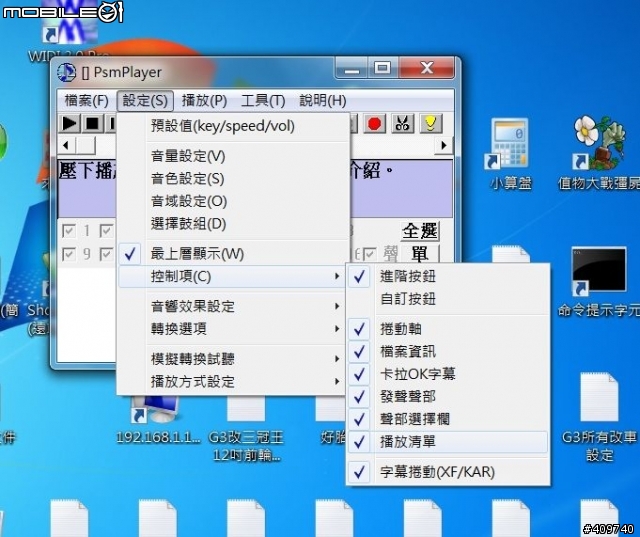The image size is (640, 537).
Task: Choose 音色設定(S) menu item
Action: coord(233,178)
